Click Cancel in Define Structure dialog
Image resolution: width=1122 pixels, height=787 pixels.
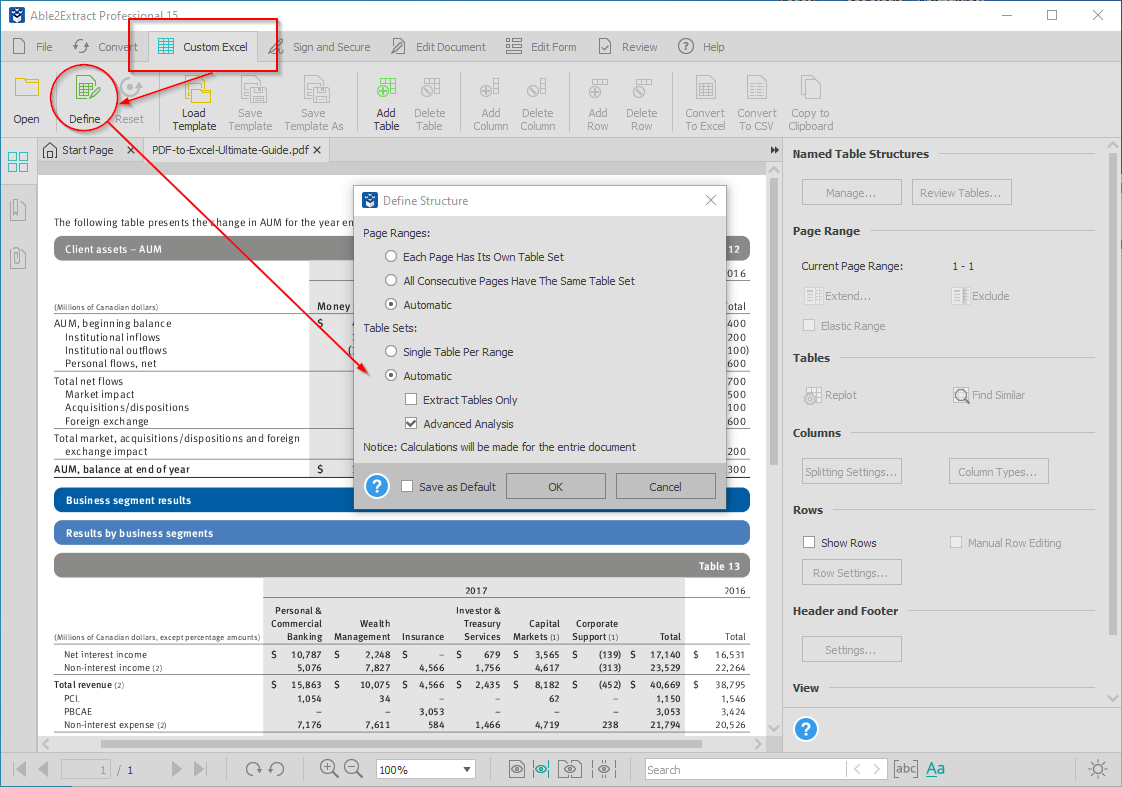(x=665, y=487)
